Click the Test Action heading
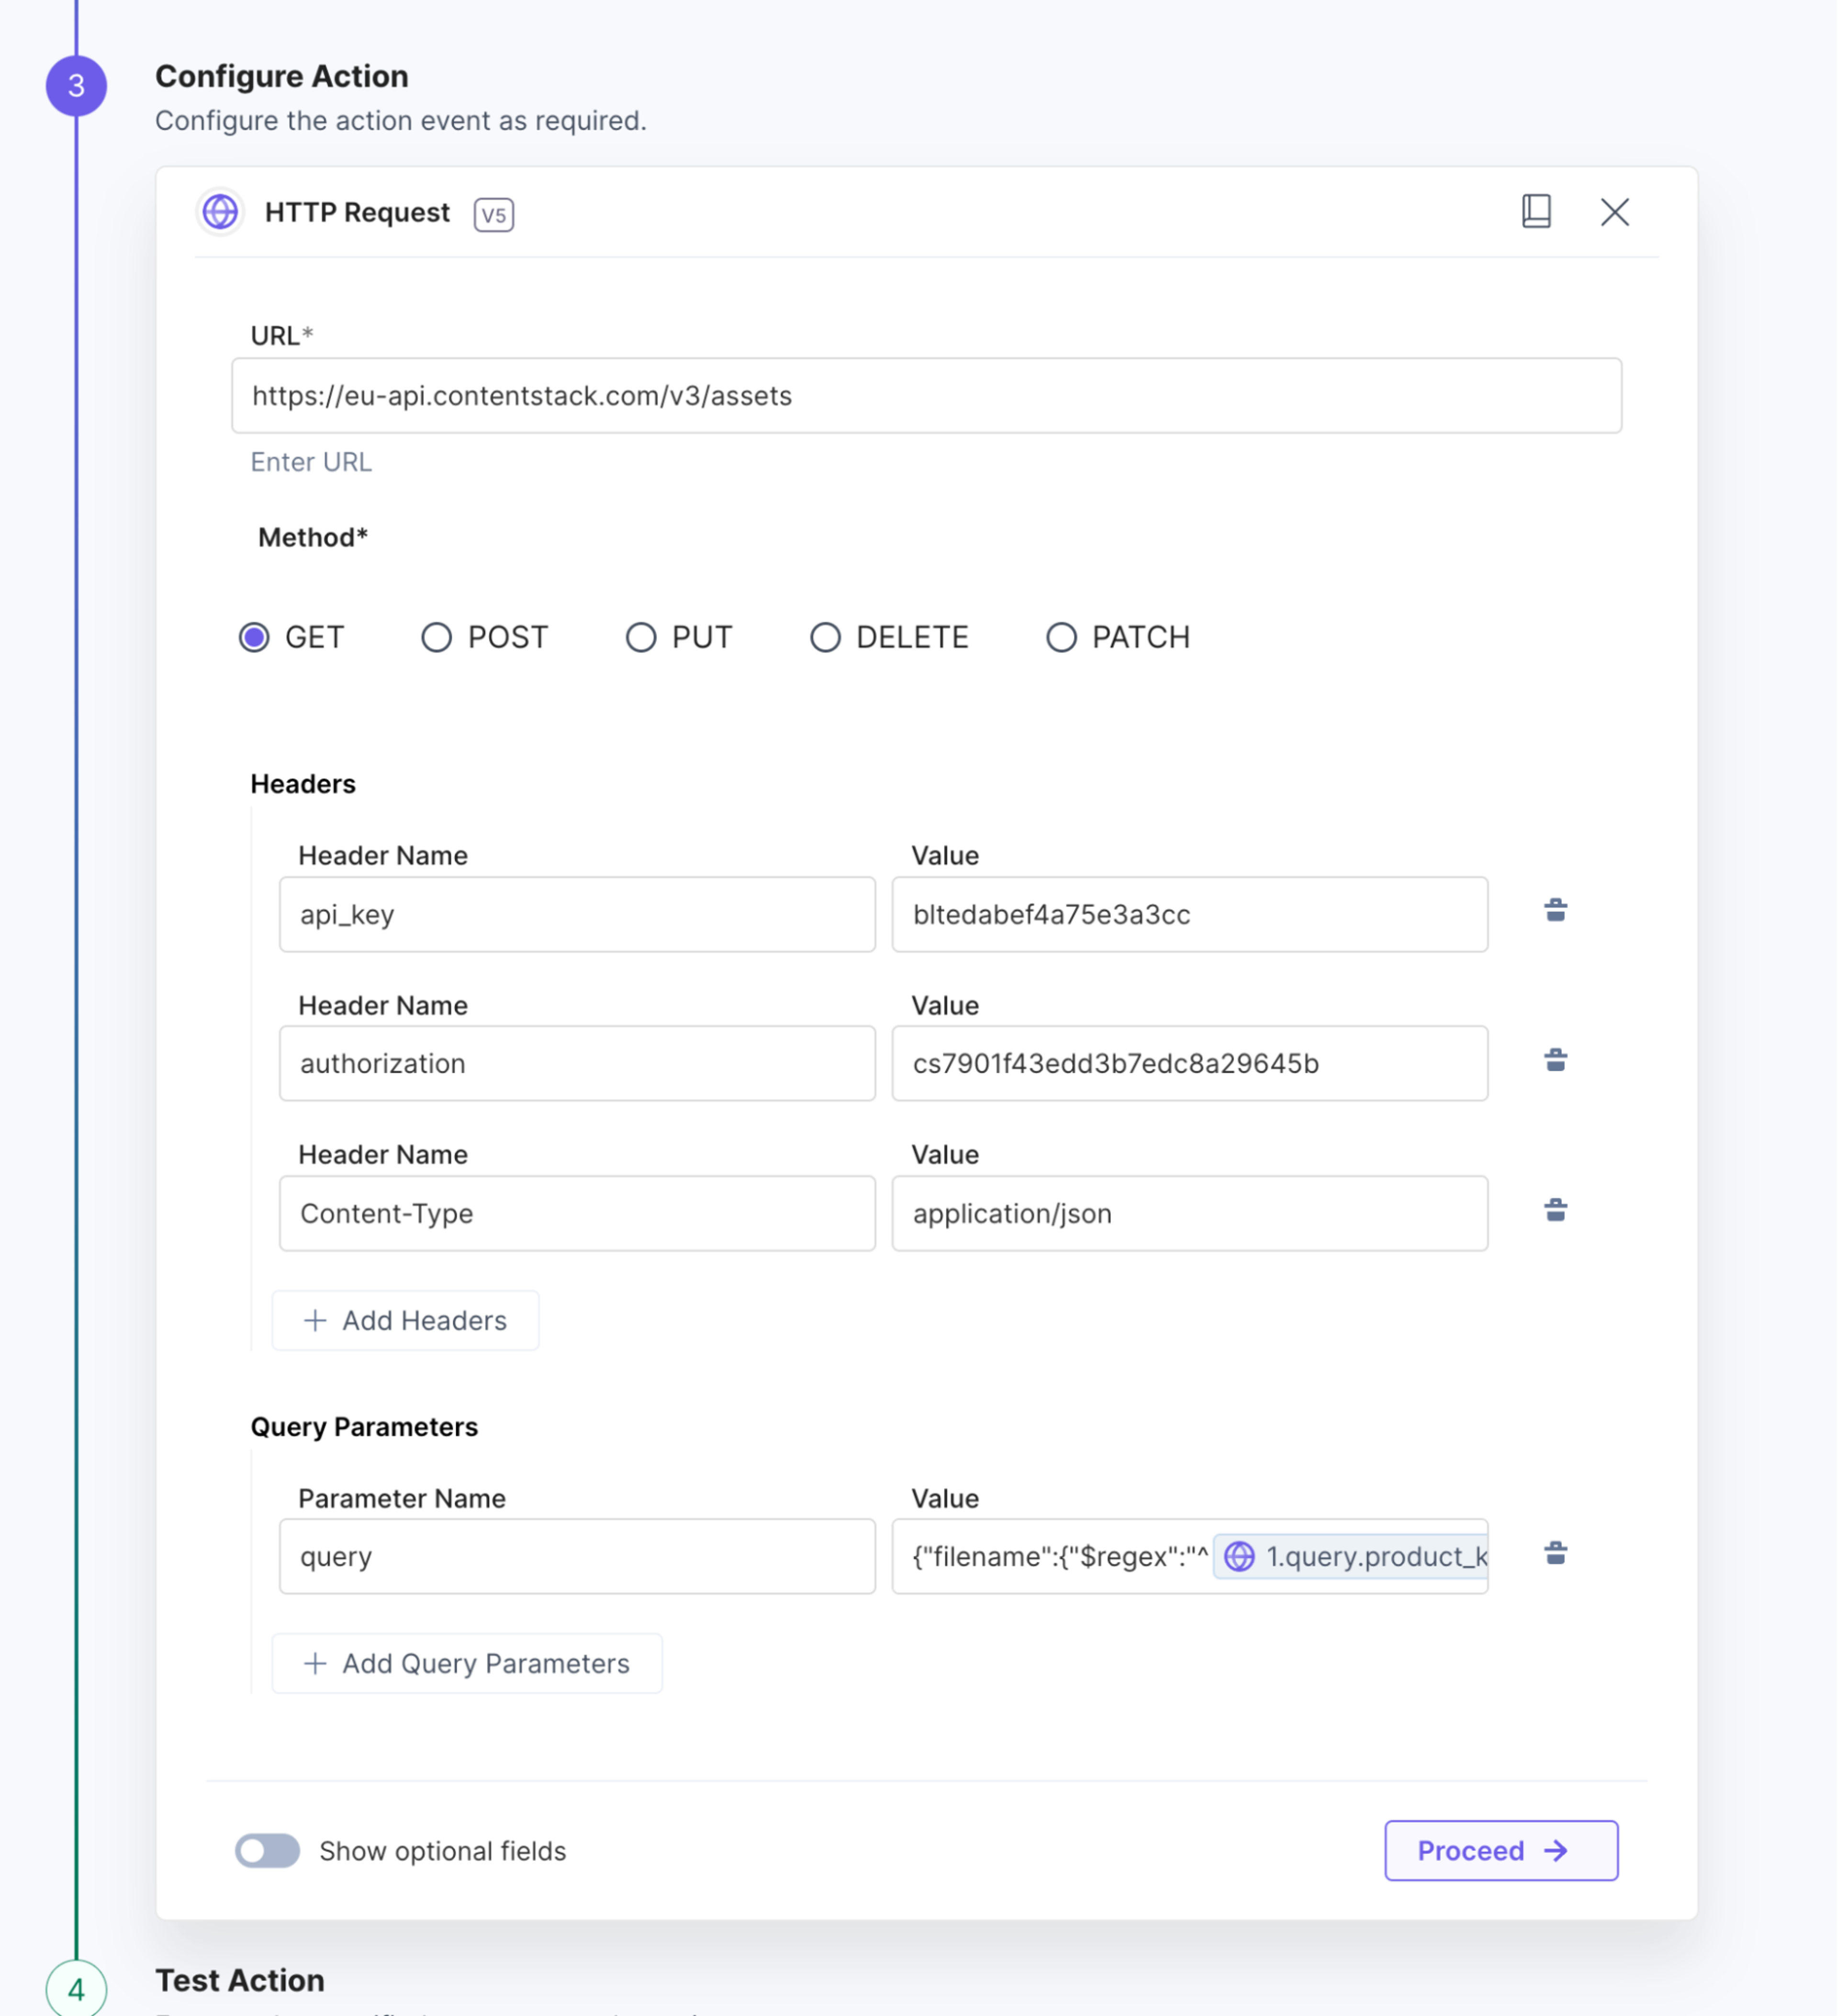 tap(240, 1980)
